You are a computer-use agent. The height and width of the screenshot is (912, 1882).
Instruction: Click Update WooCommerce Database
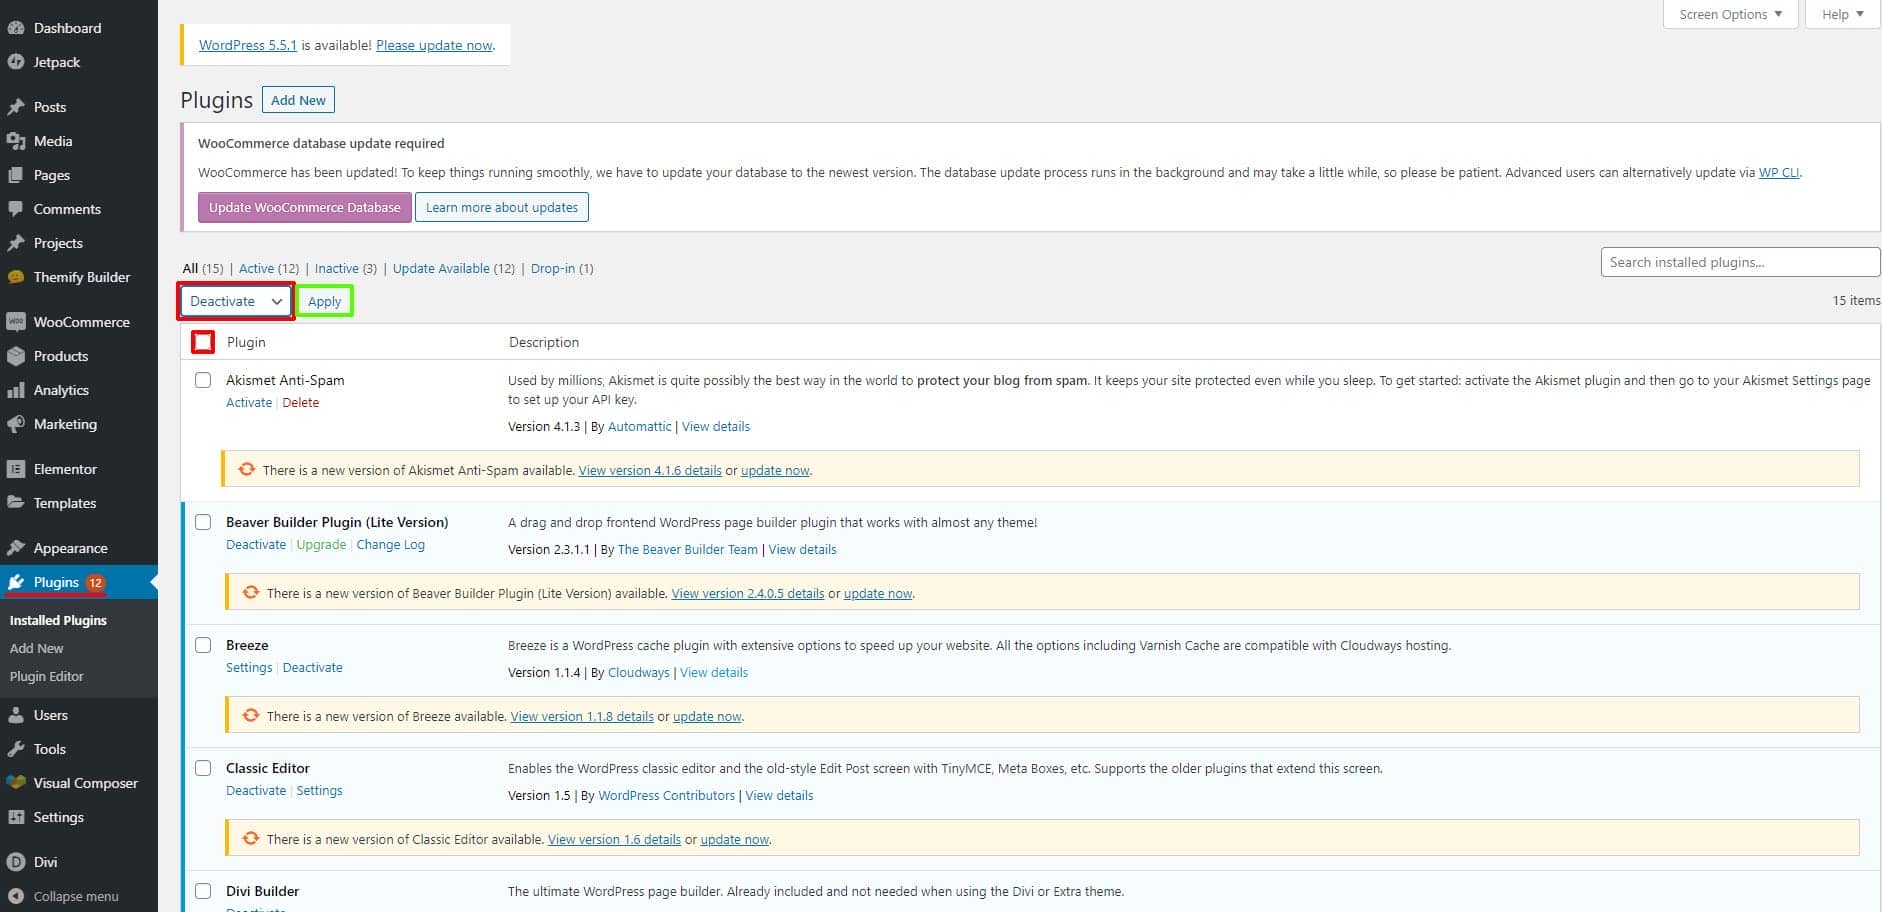[x=303, y=207]
